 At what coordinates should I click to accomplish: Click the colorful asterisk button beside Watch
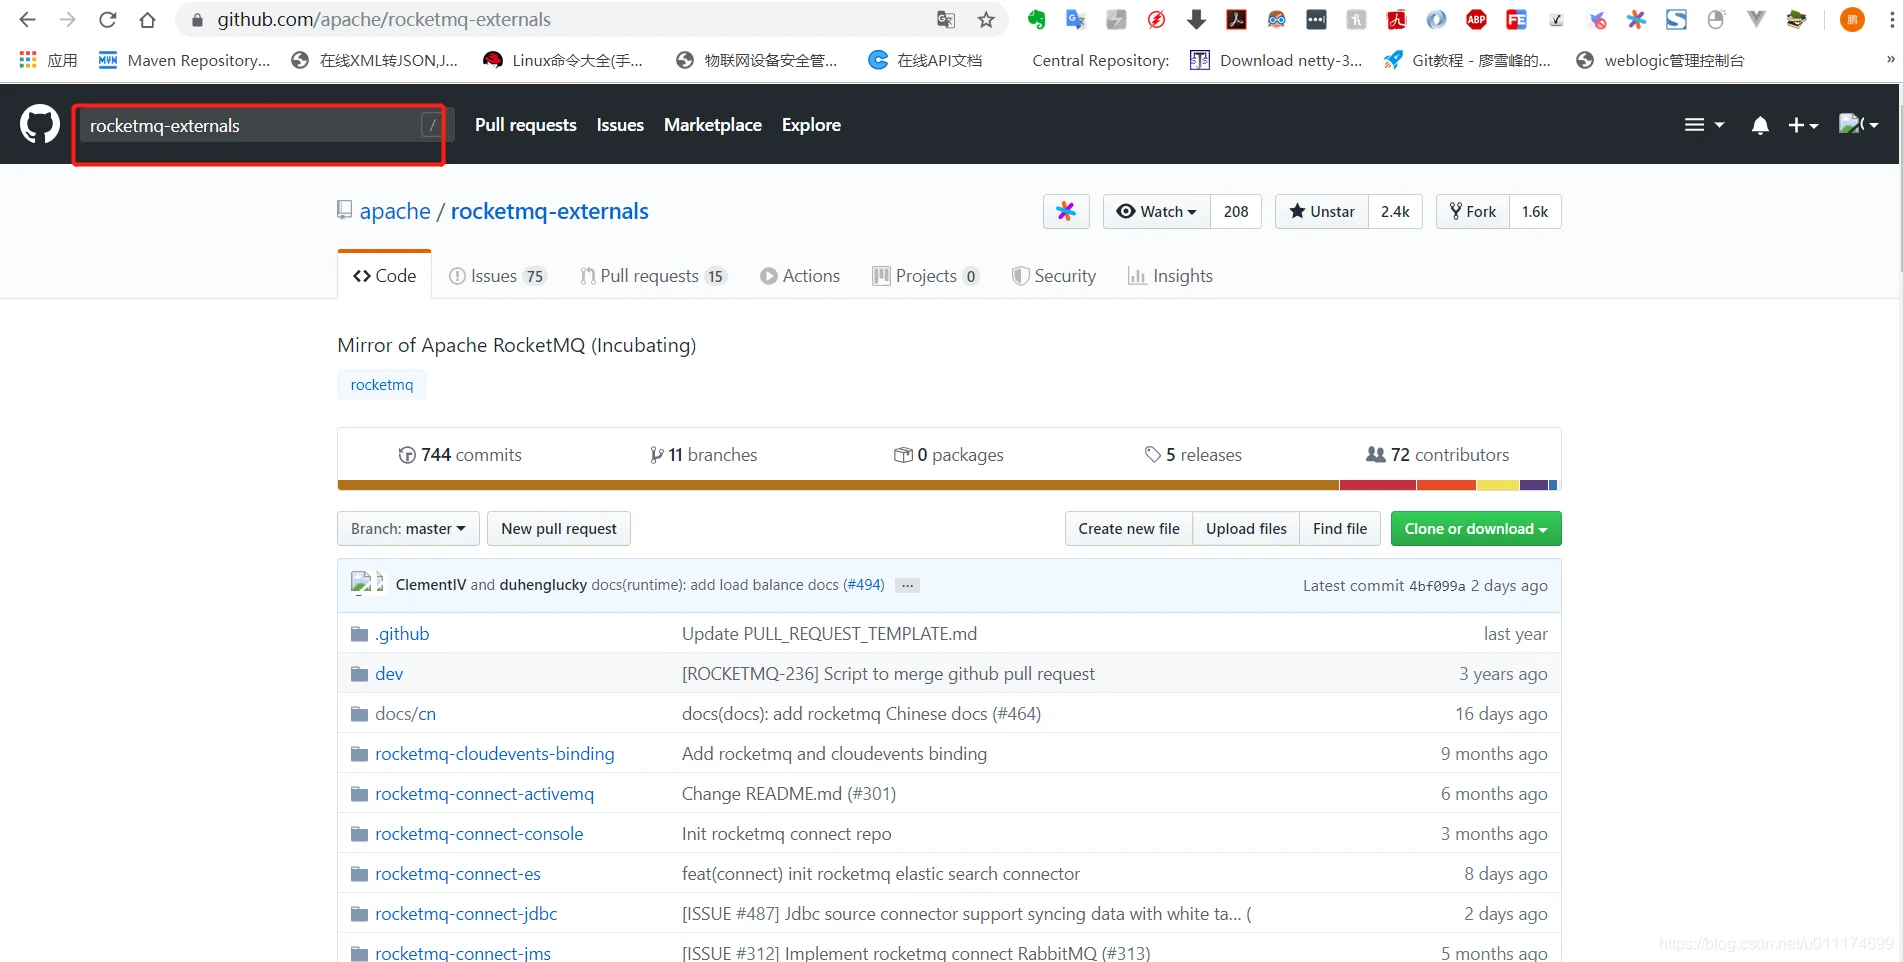pyautogui.click(x=1066, y=211)
